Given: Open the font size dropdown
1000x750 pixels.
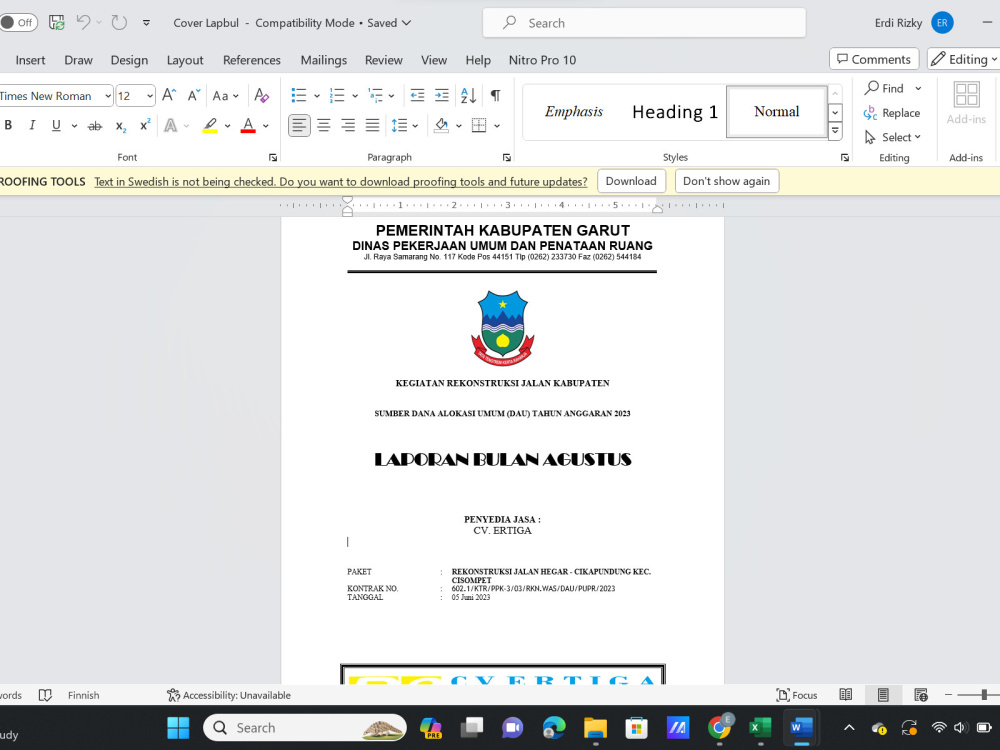Looking at the screenshot, I should click(150, 96).
